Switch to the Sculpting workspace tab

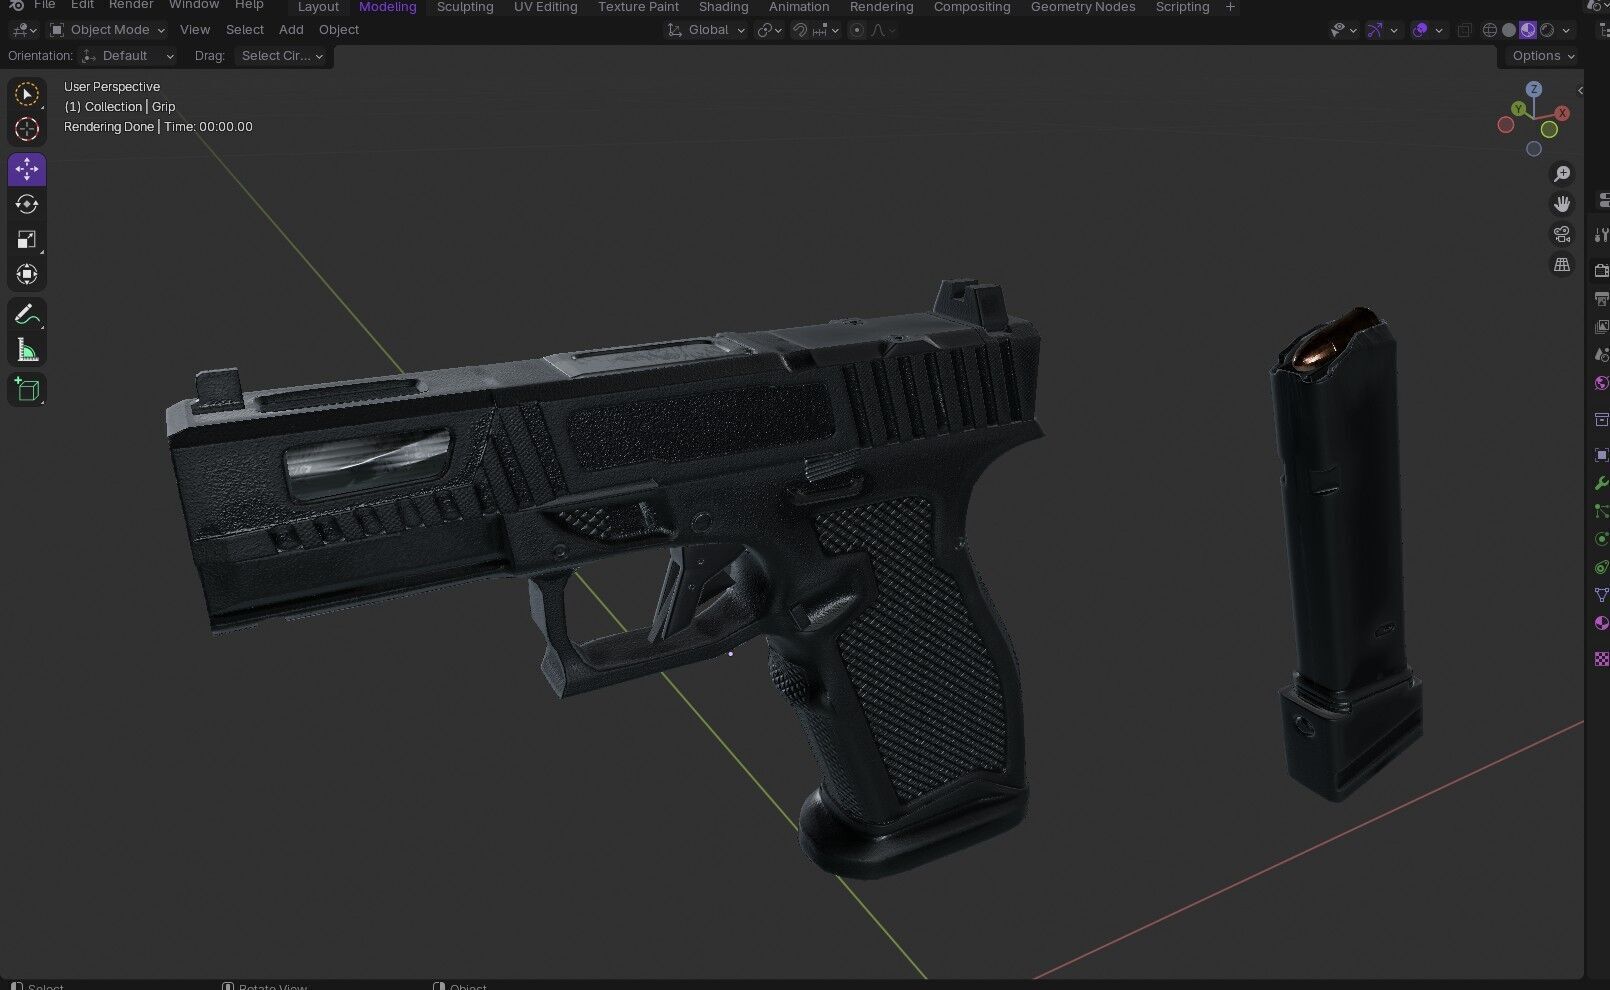pos(465,7)
